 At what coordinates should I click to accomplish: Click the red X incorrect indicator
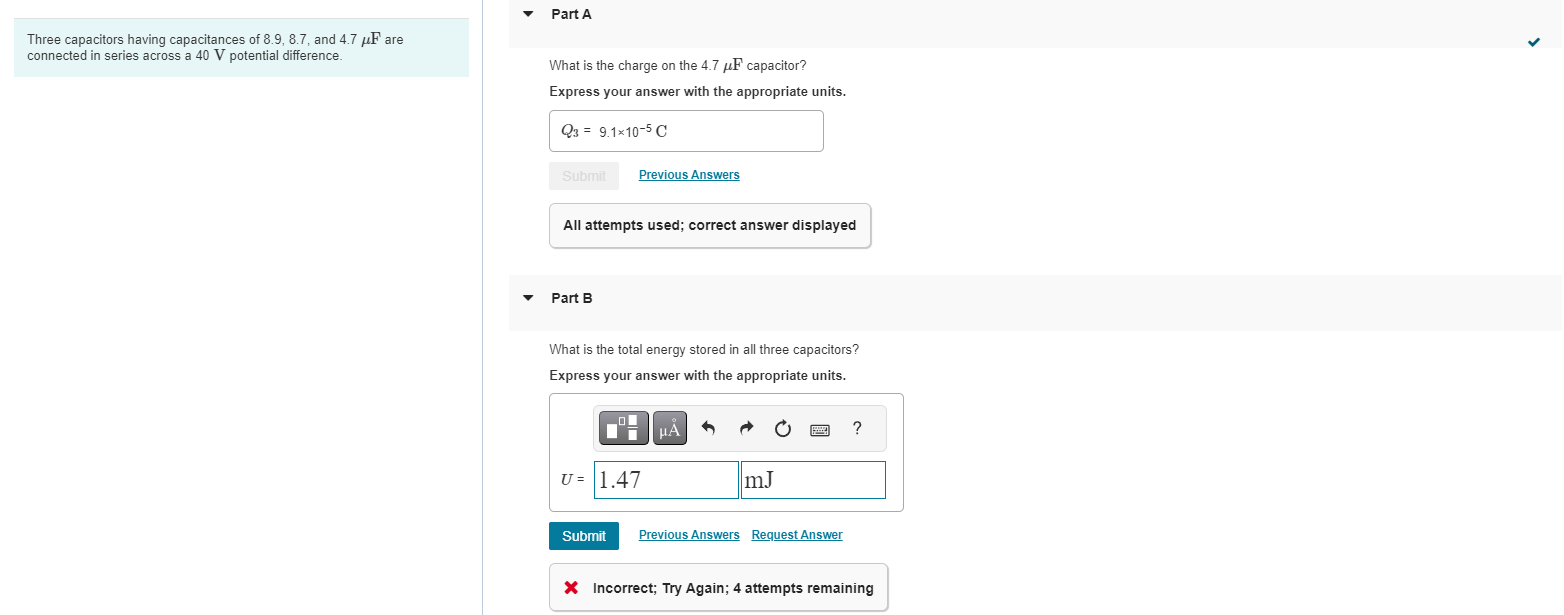click(x=571, y=587)
